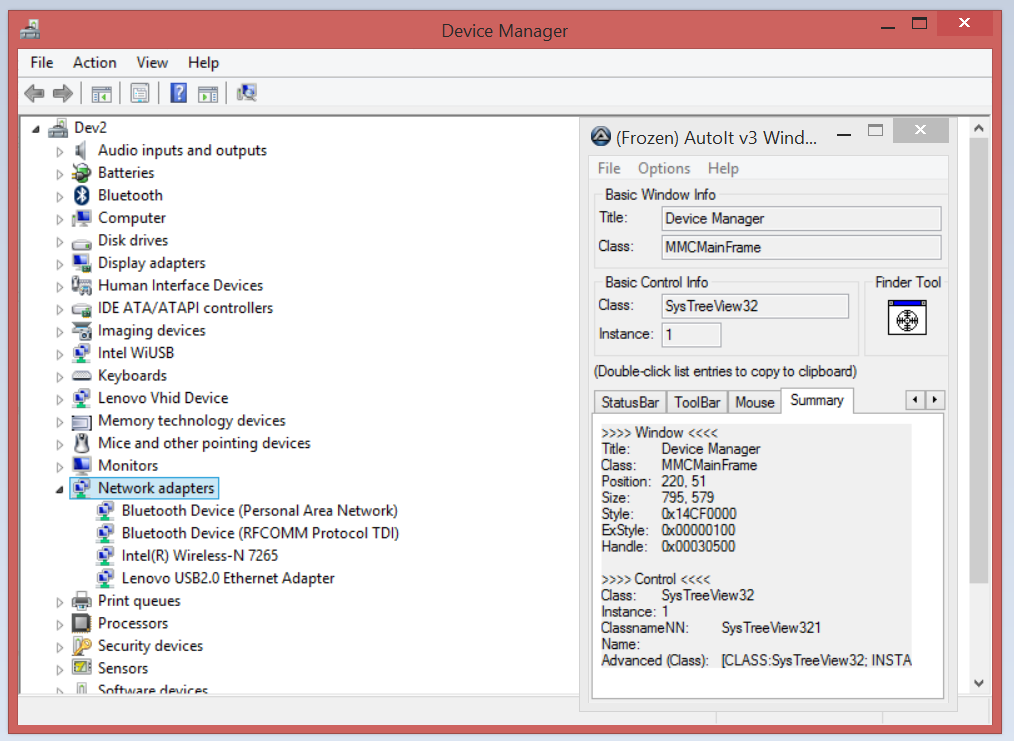Screen dimensions: 1014x741
Task: Click the Back arrow toolbar icon
Action: pyautogui.click(x=34, y=94)
